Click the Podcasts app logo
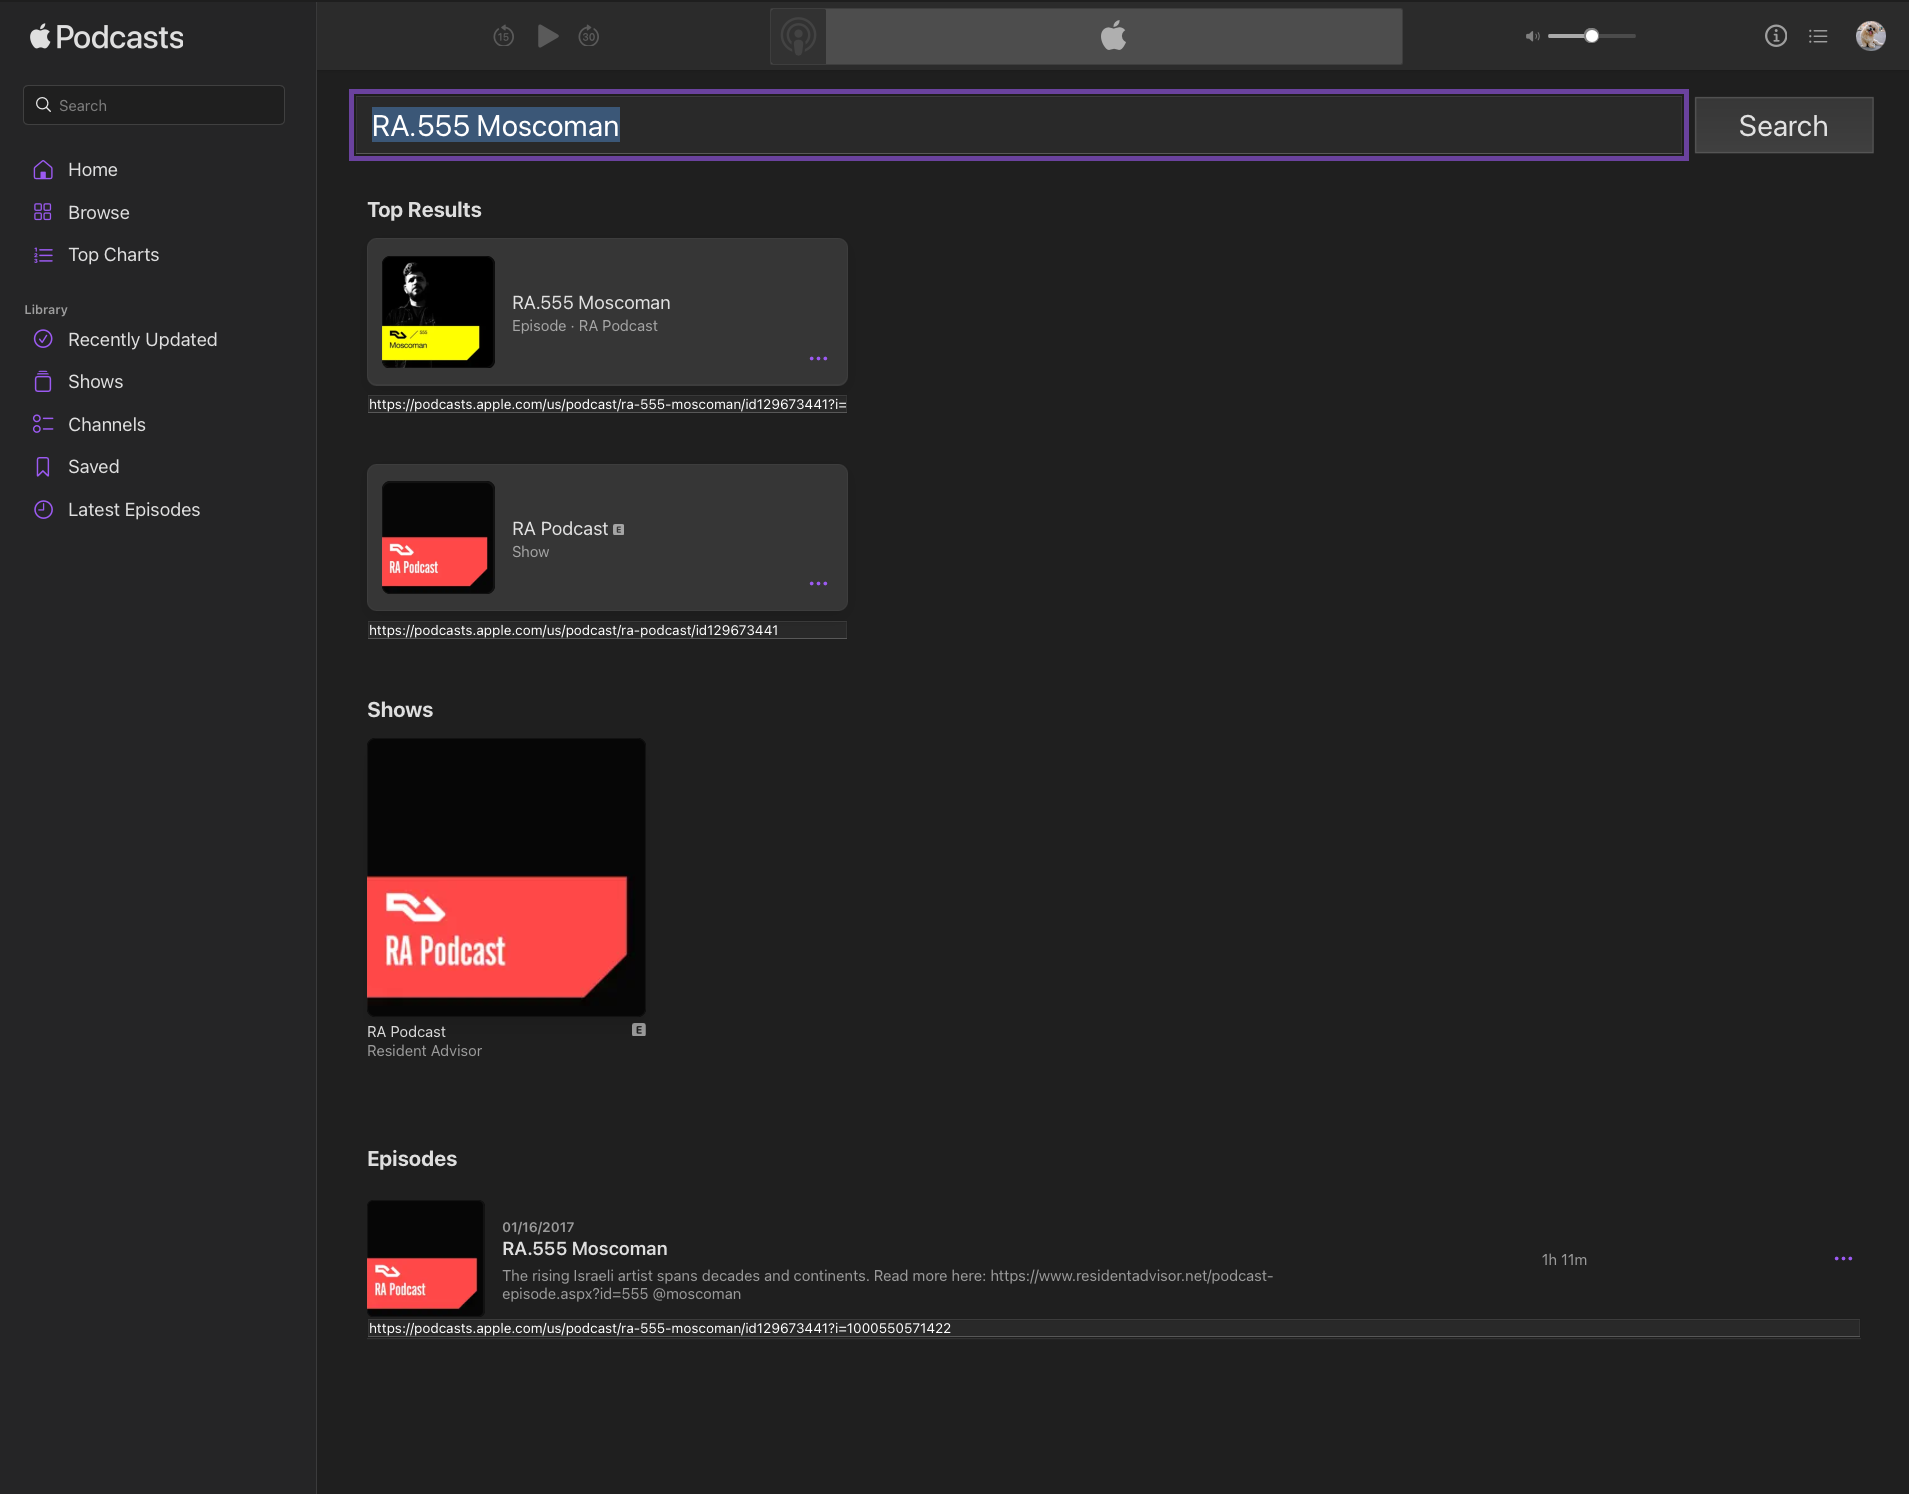This screenshot has width=1909, height=1494. (106, 37)
